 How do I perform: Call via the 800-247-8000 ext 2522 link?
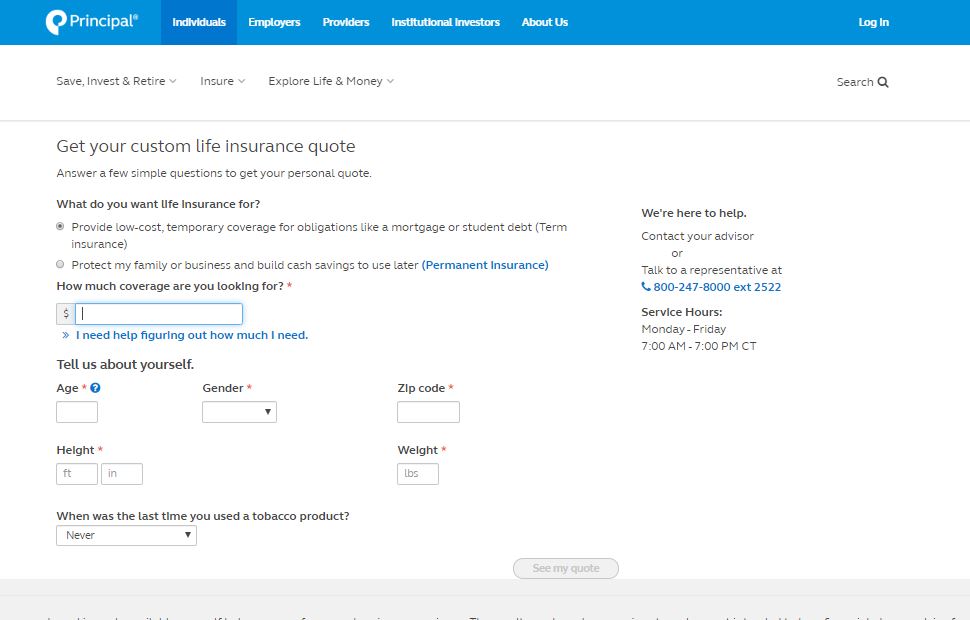[x=717, y=286]
